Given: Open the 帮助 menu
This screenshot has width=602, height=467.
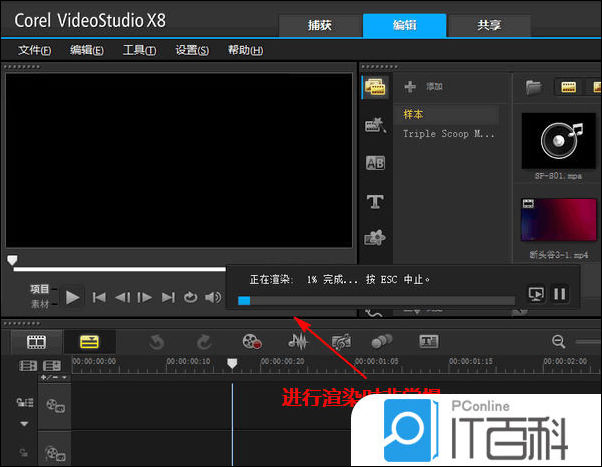Looking at the screenshot, I should click(x=245, y=50).
